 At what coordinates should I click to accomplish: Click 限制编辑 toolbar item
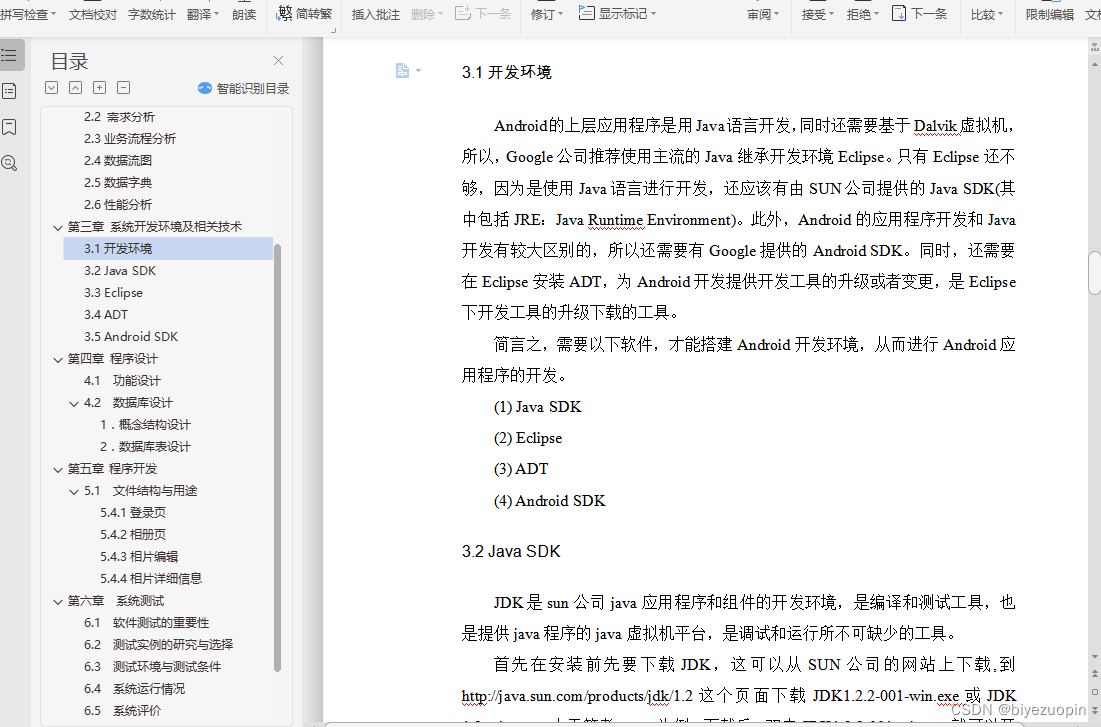pyautogui.click(x=1050, y=14)
